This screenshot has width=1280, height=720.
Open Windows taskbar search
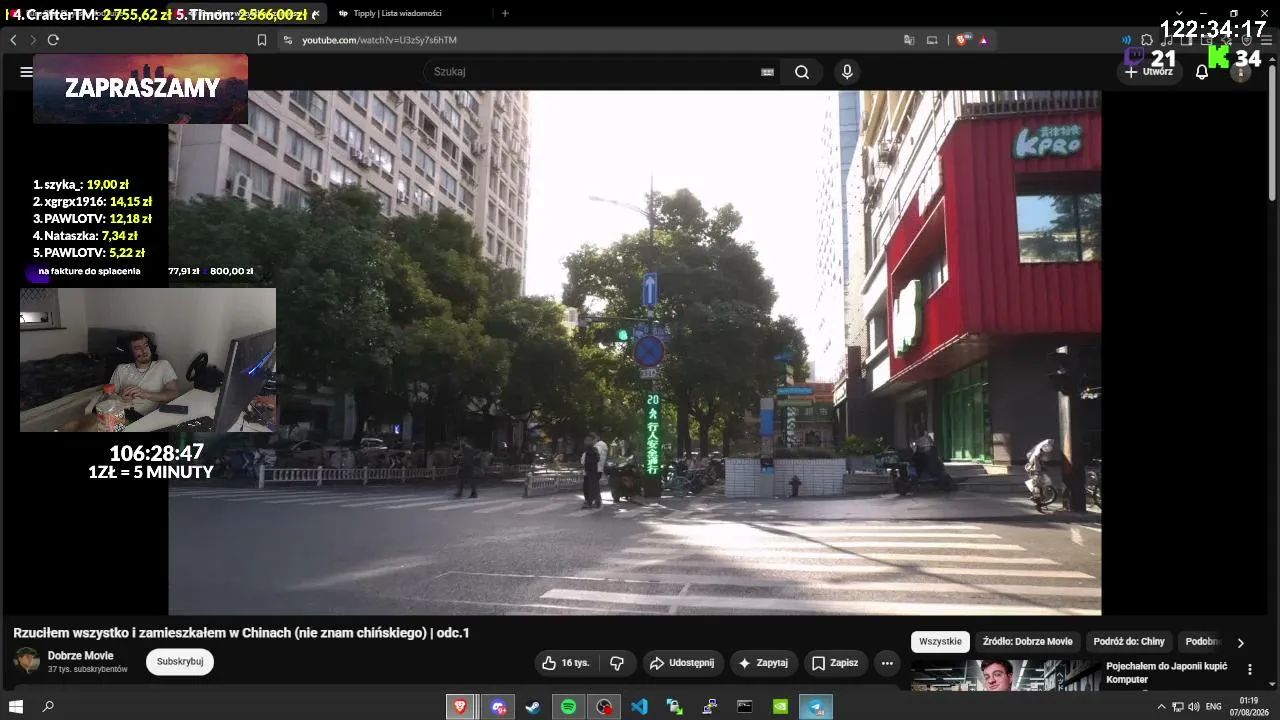48,707
